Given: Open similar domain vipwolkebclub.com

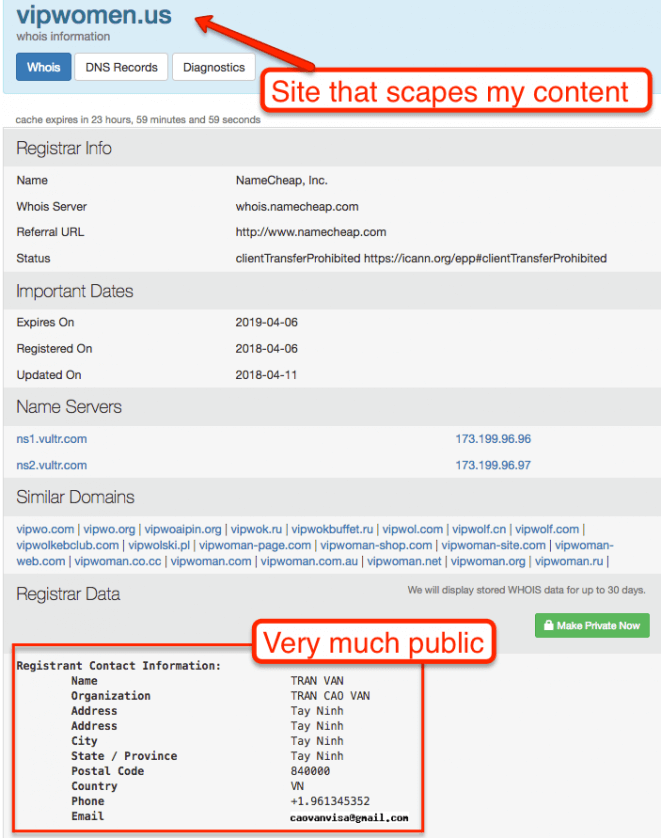Looking at the screenshot, I should 68,545.
